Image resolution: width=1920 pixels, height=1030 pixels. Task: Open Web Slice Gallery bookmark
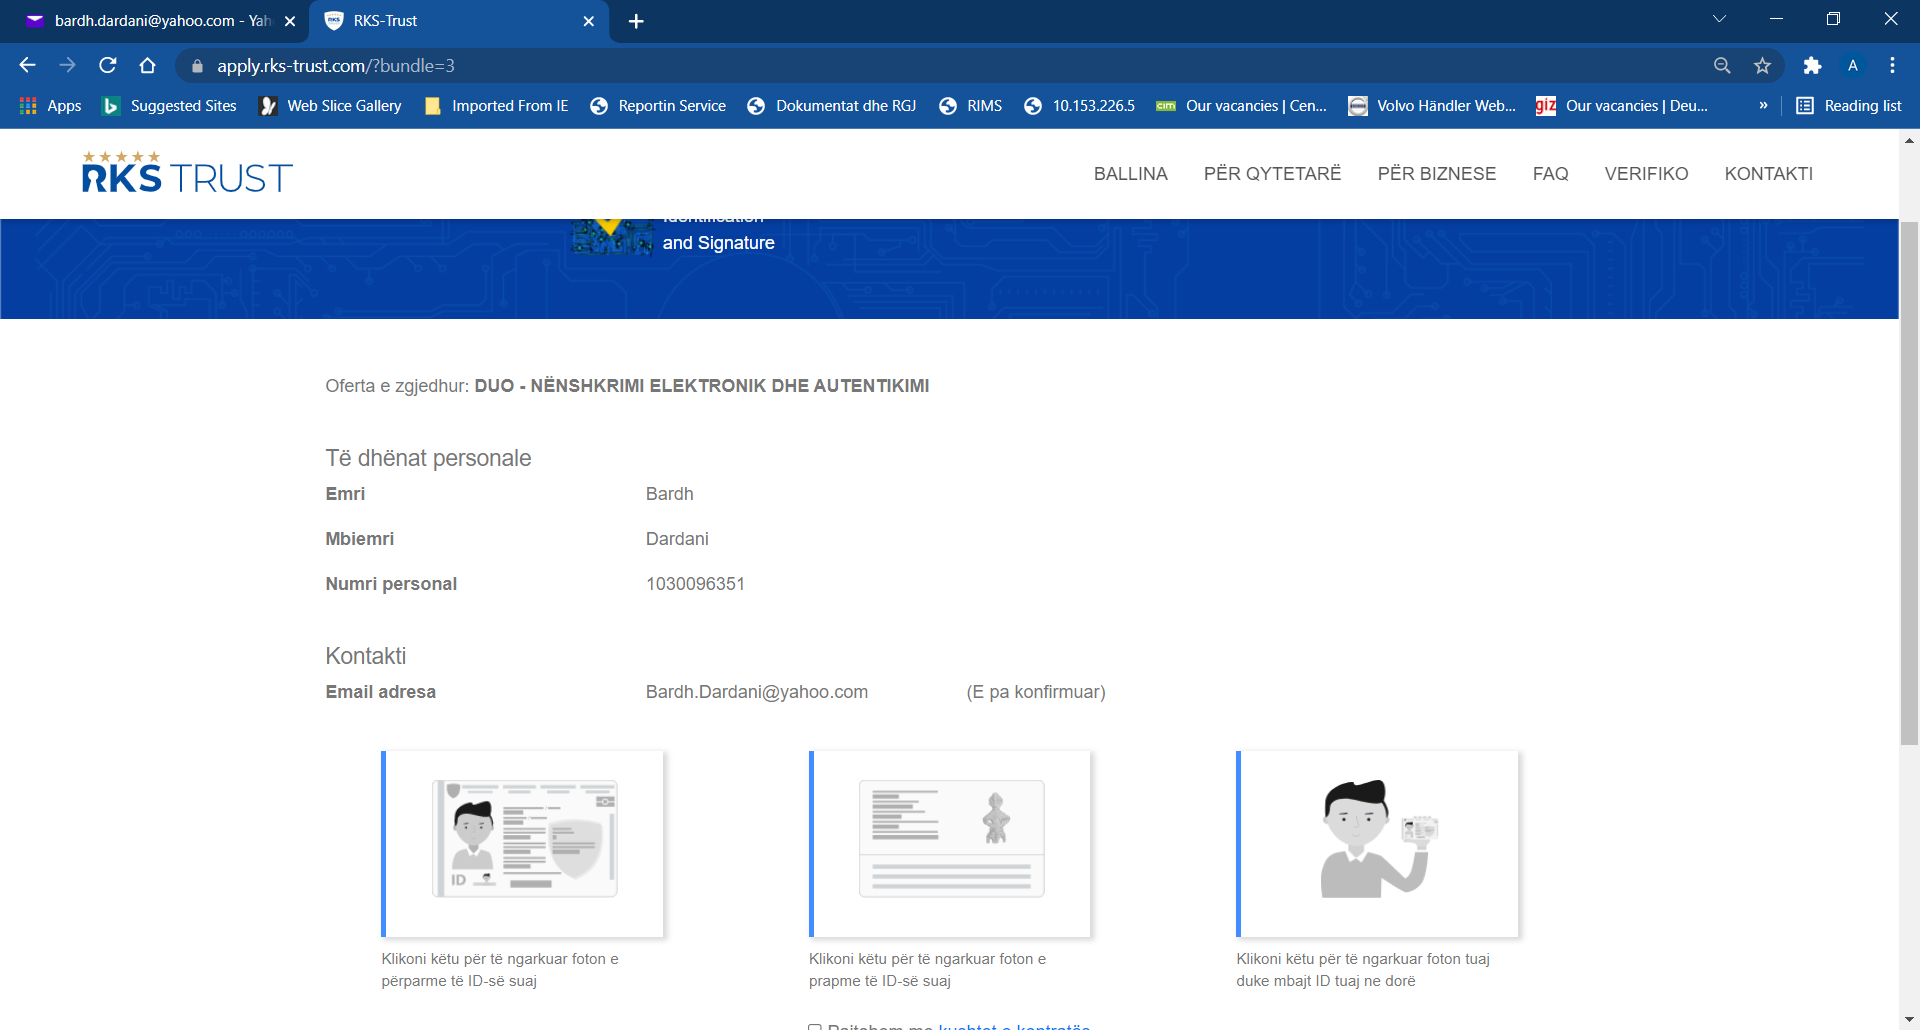pyautogui.click(x=331, y=105)
